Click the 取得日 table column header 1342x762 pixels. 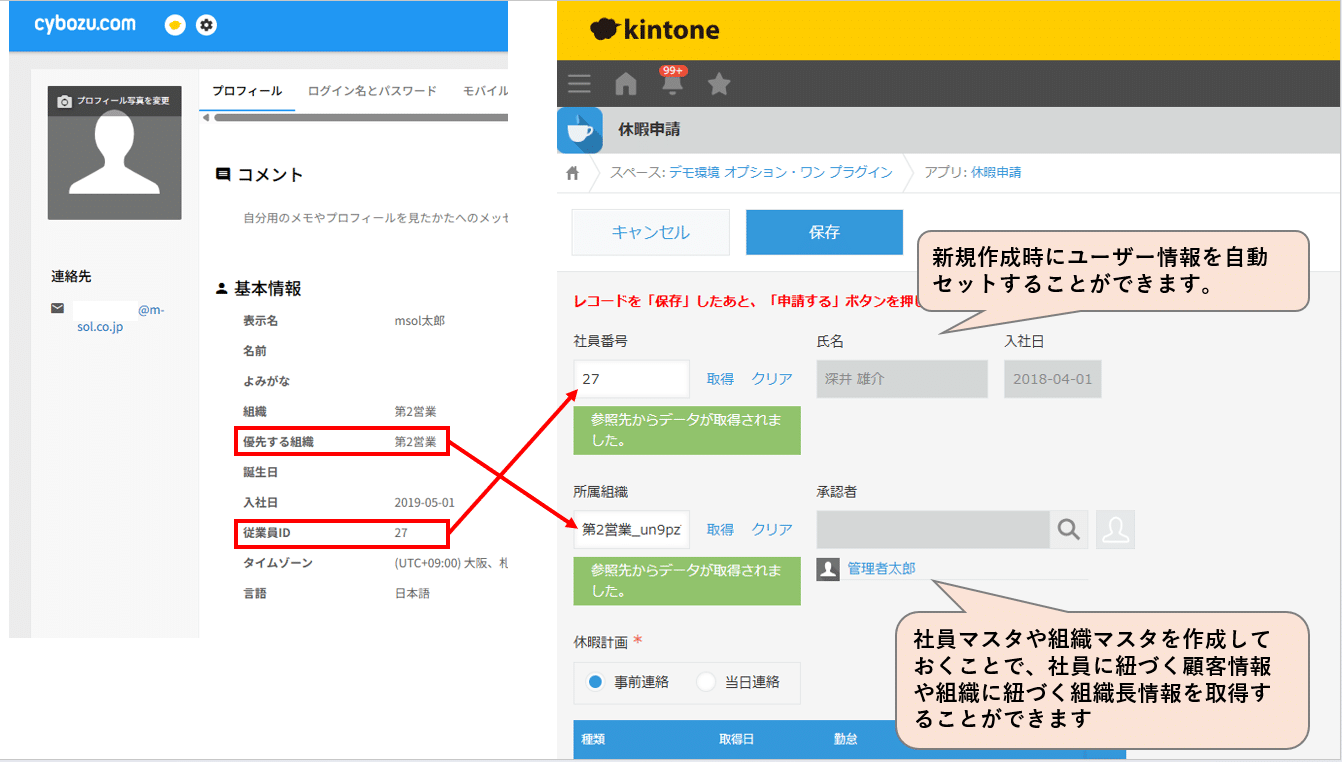(x=736, y=740)
